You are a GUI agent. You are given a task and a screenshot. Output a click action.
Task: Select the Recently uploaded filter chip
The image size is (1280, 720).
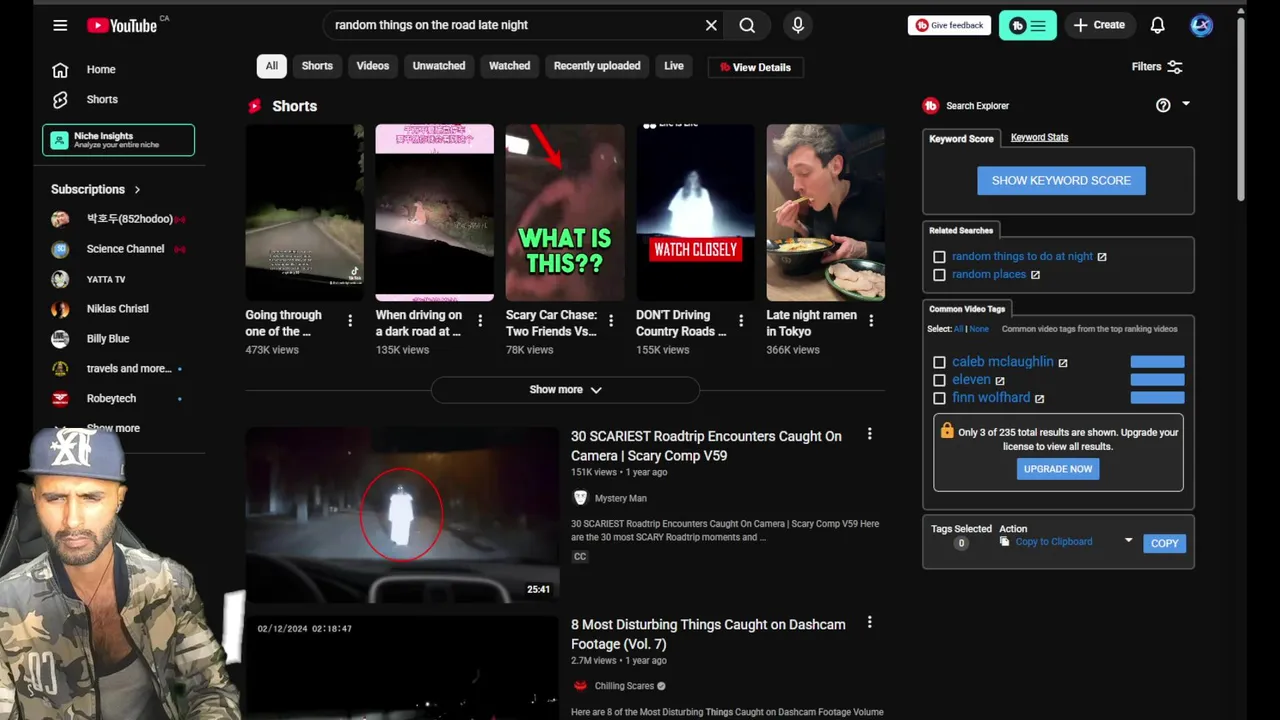pyautogui.click(x=597, y=66)
